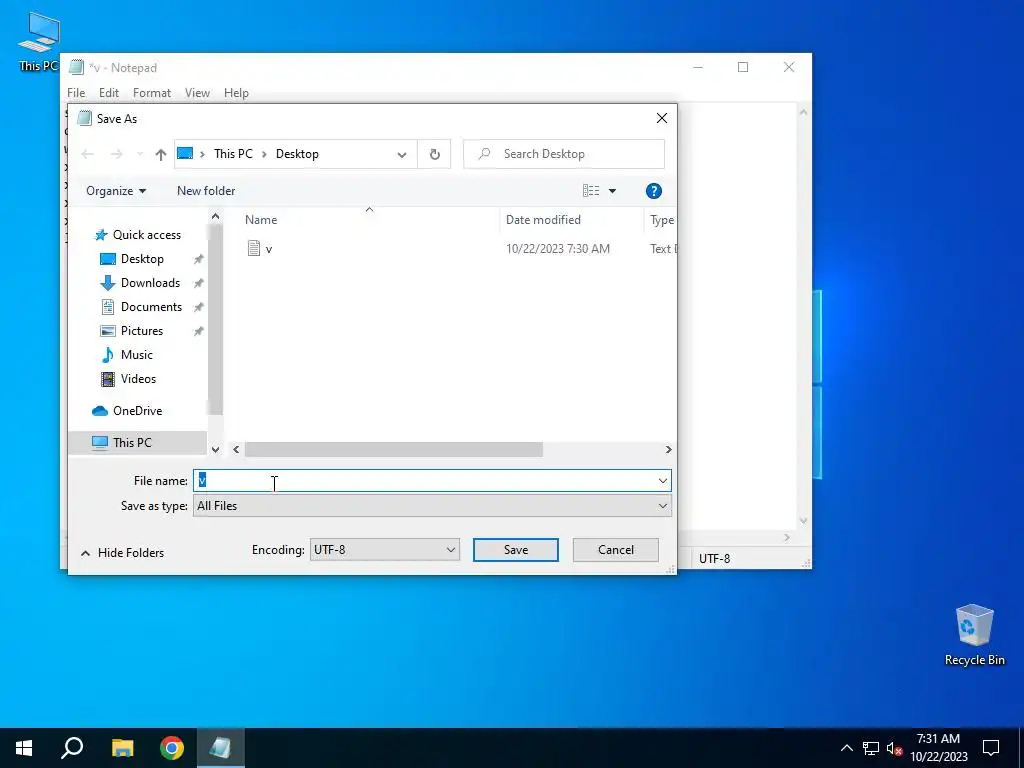Click the Save button

(515, 550)
